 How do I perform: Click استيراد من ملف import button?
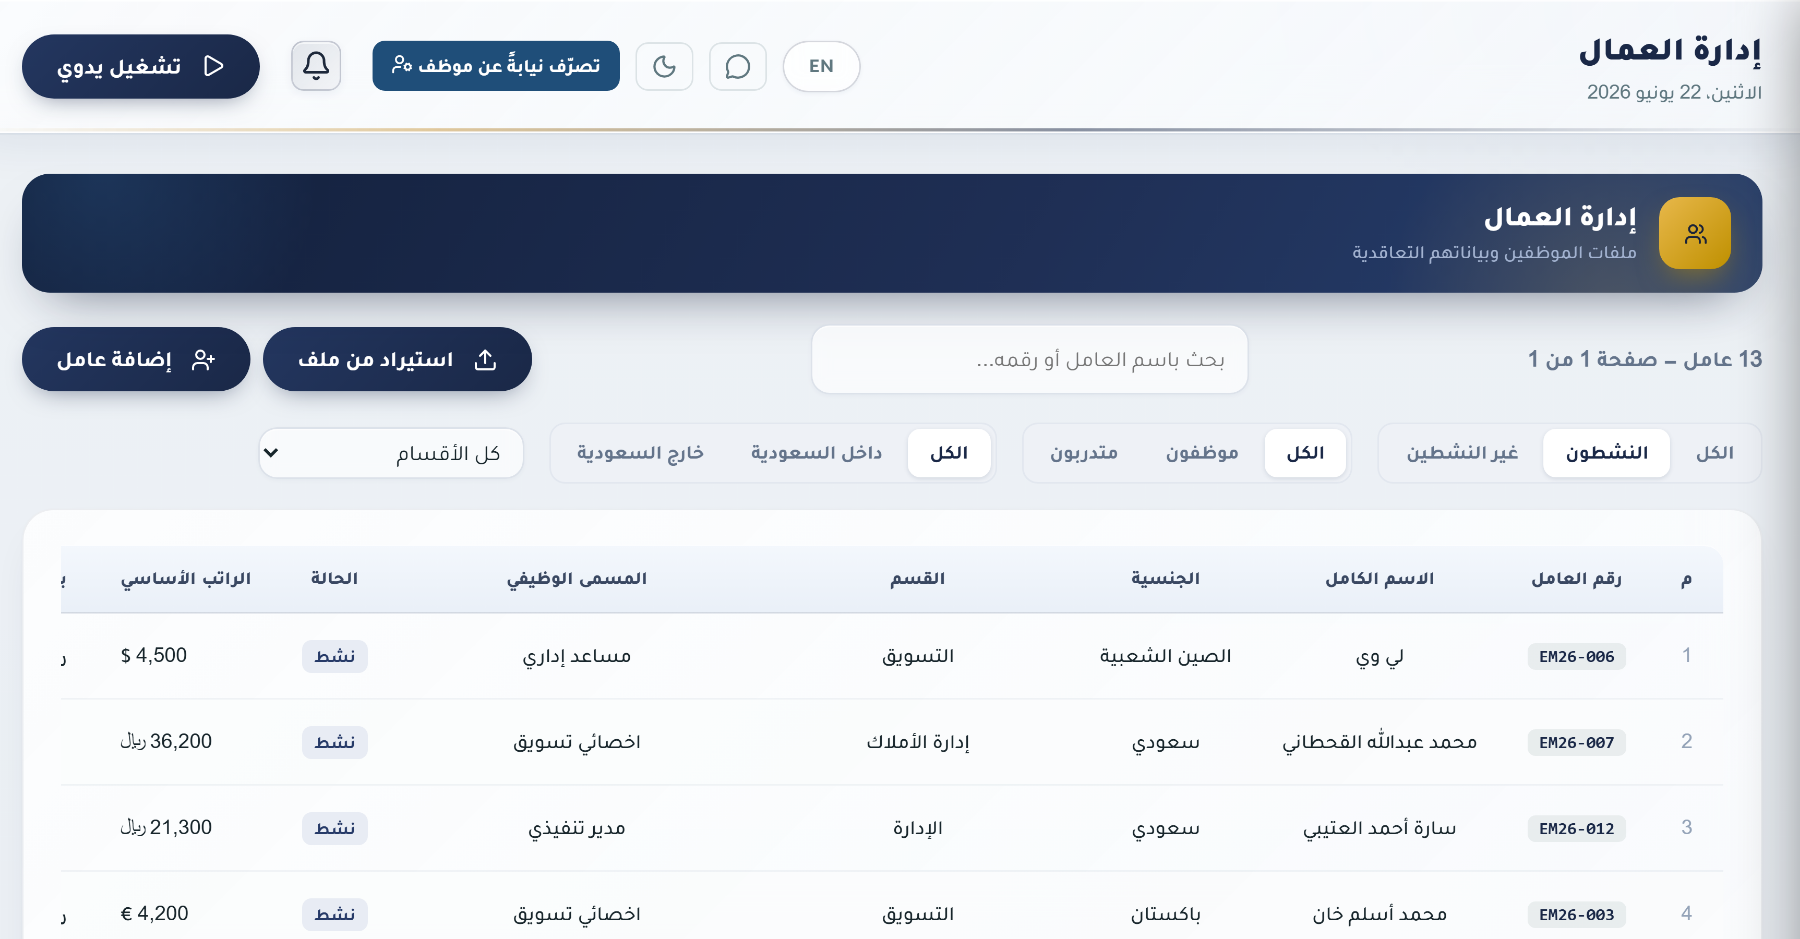(397, 359)
